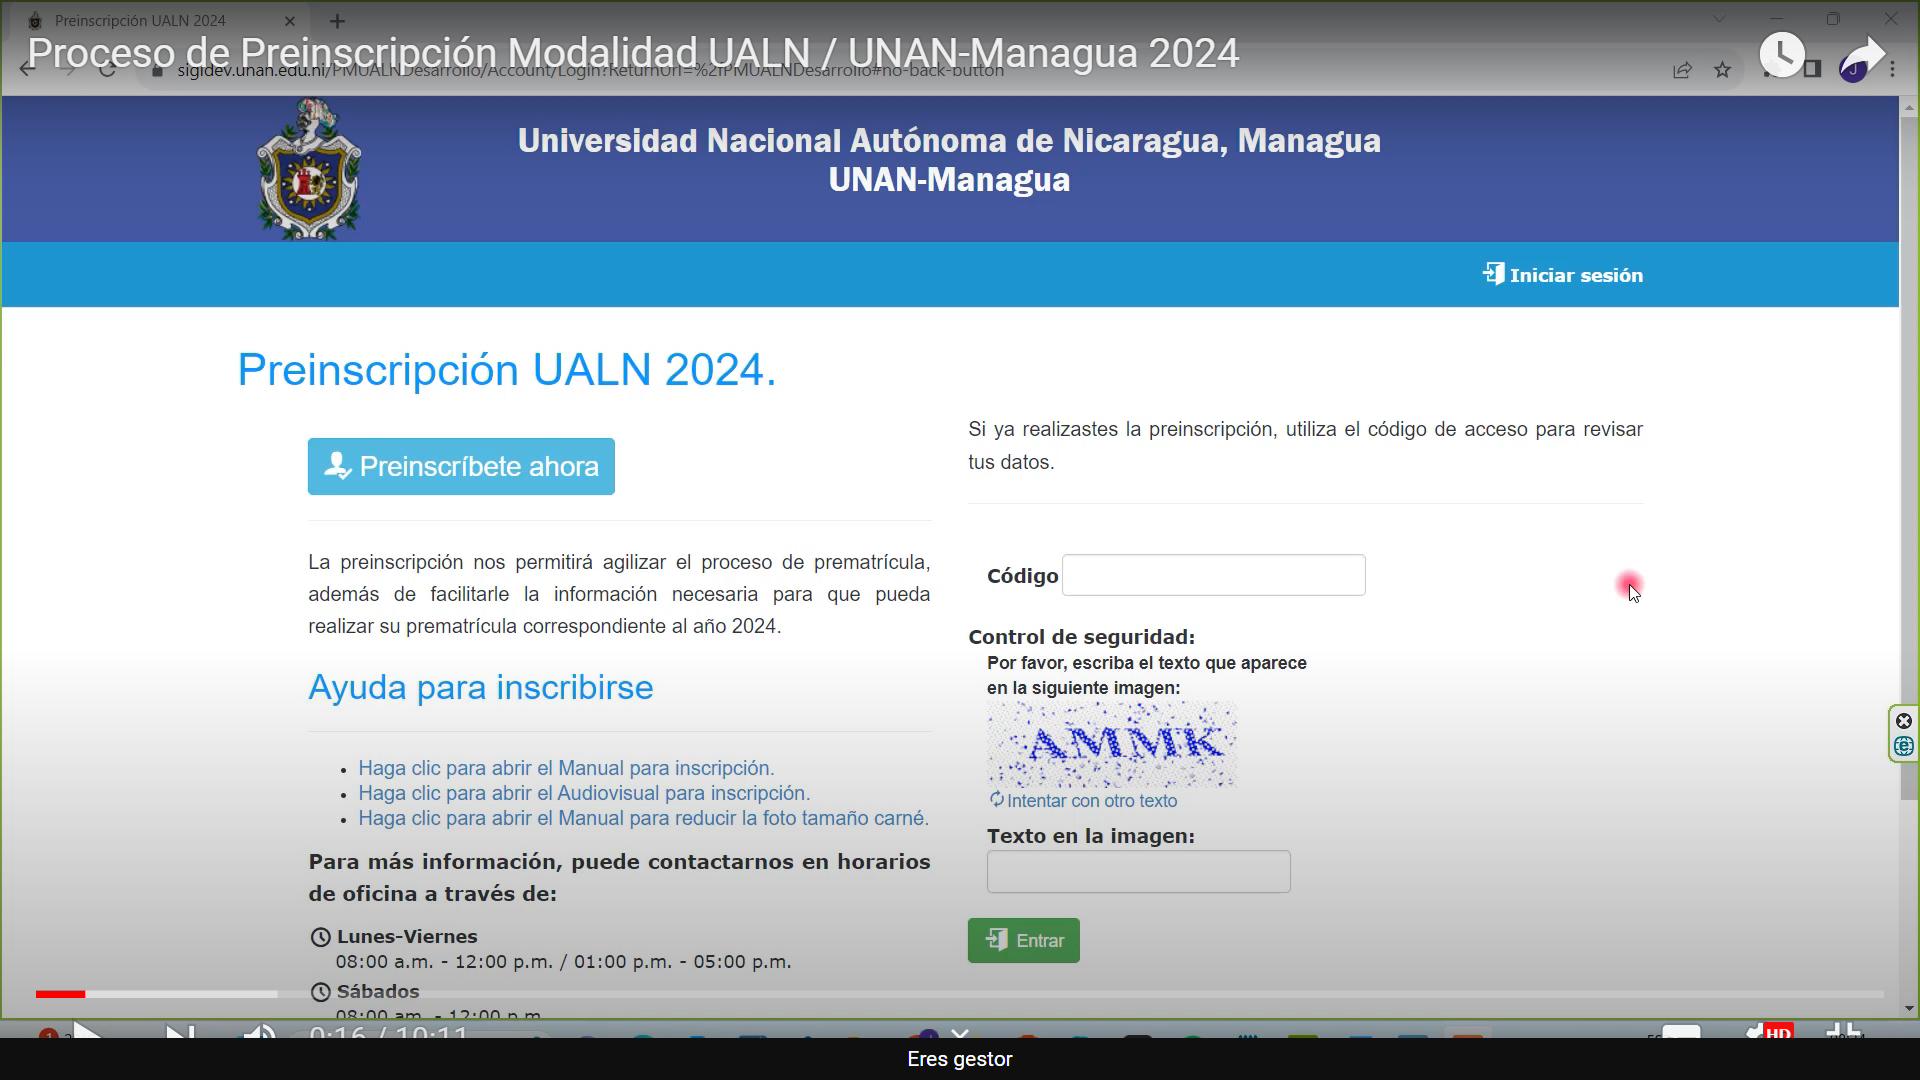Click the Ayuda para inscribirse heading

[x=480, y=688]
